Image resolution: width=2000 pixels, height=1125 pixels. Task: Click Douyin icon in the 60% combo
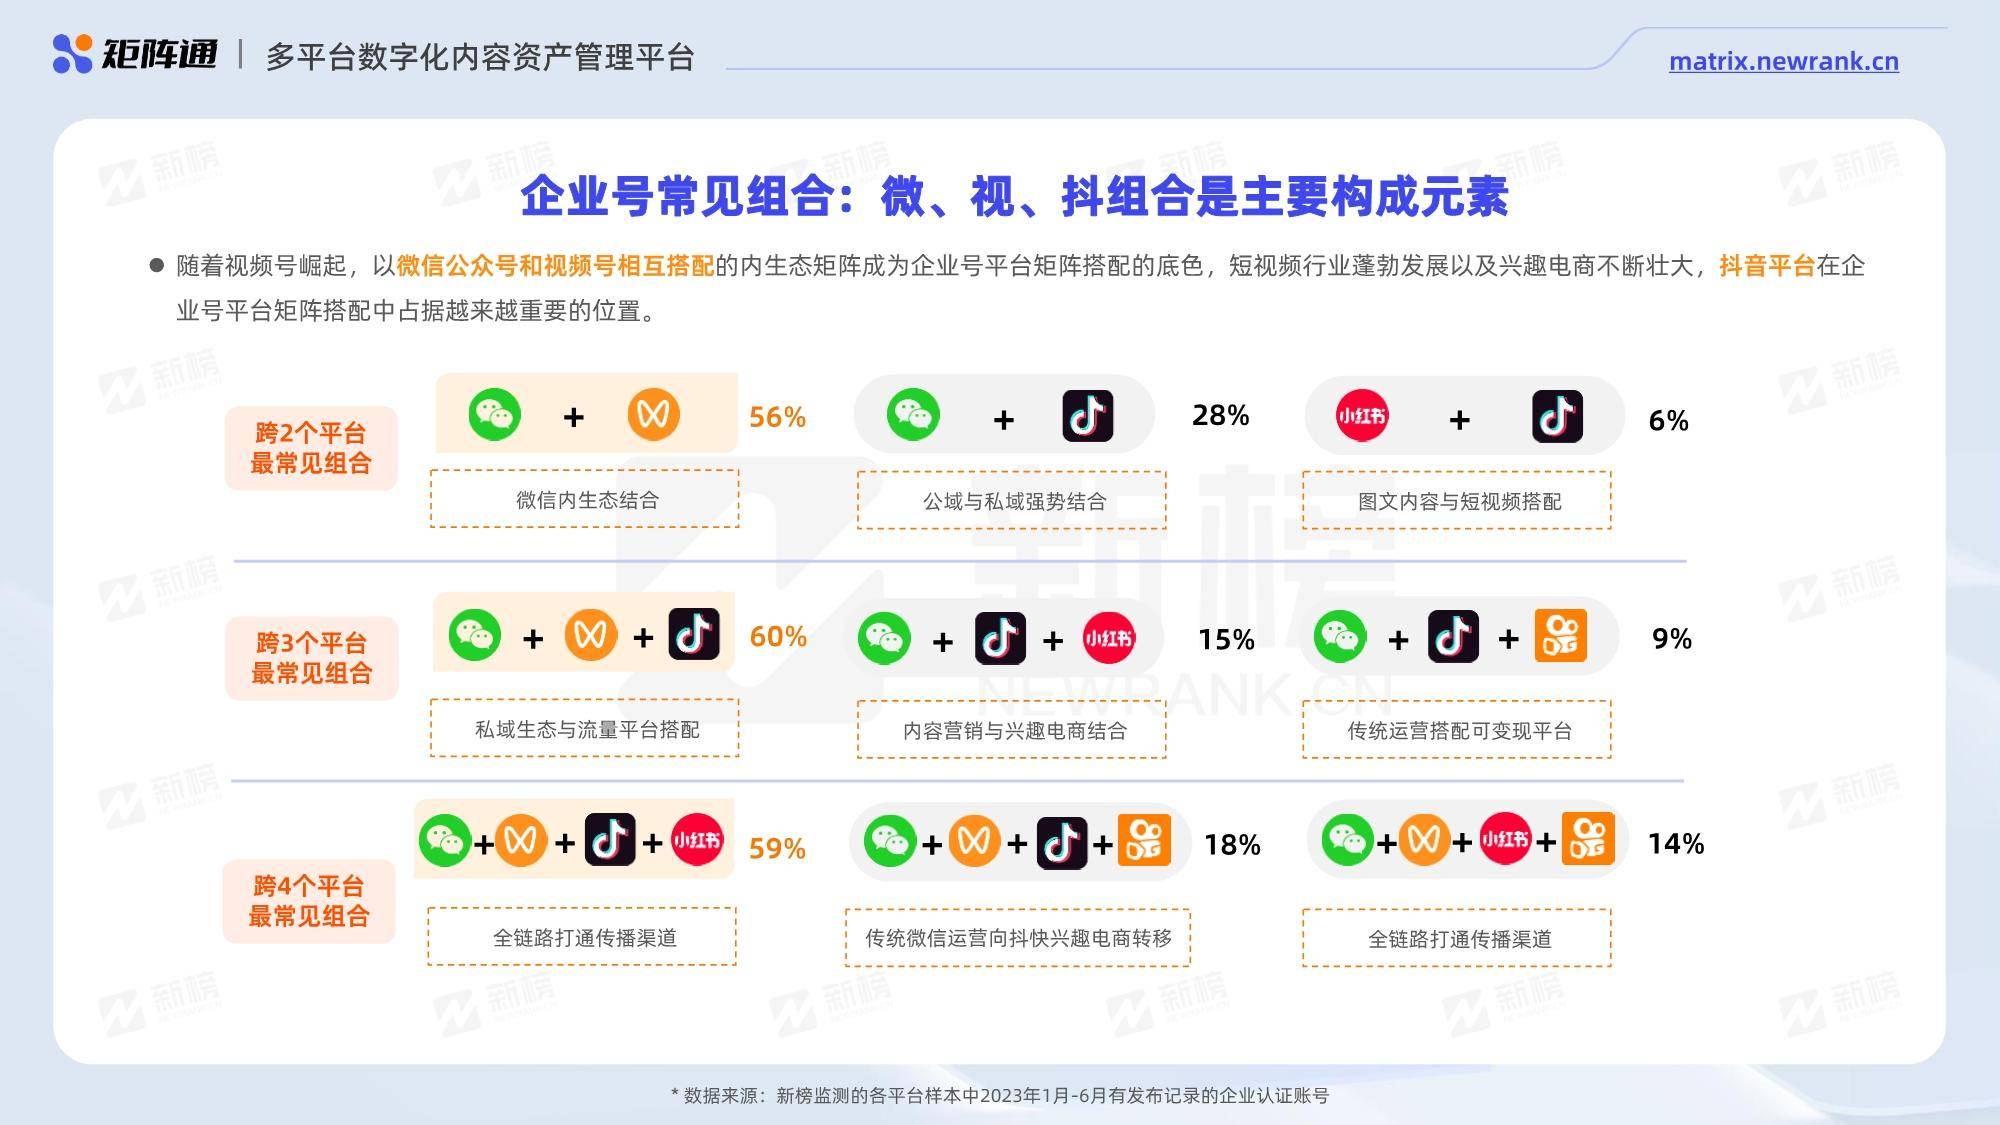(x=694, y=634)
